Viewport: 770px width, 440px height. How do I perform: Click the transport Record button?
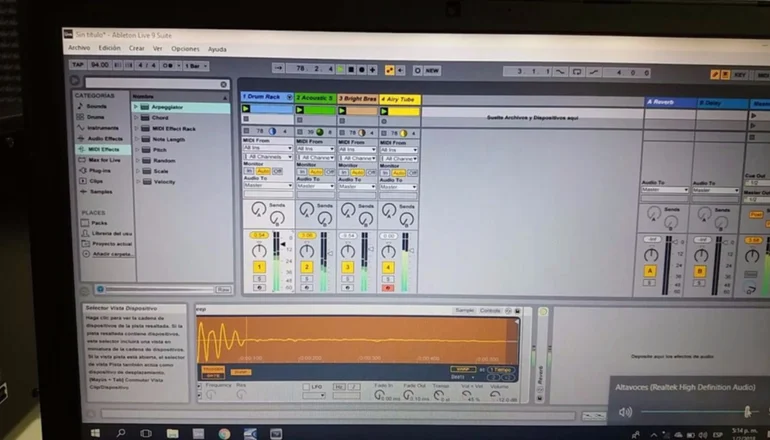pyautogui.click(x=362, y=70)
